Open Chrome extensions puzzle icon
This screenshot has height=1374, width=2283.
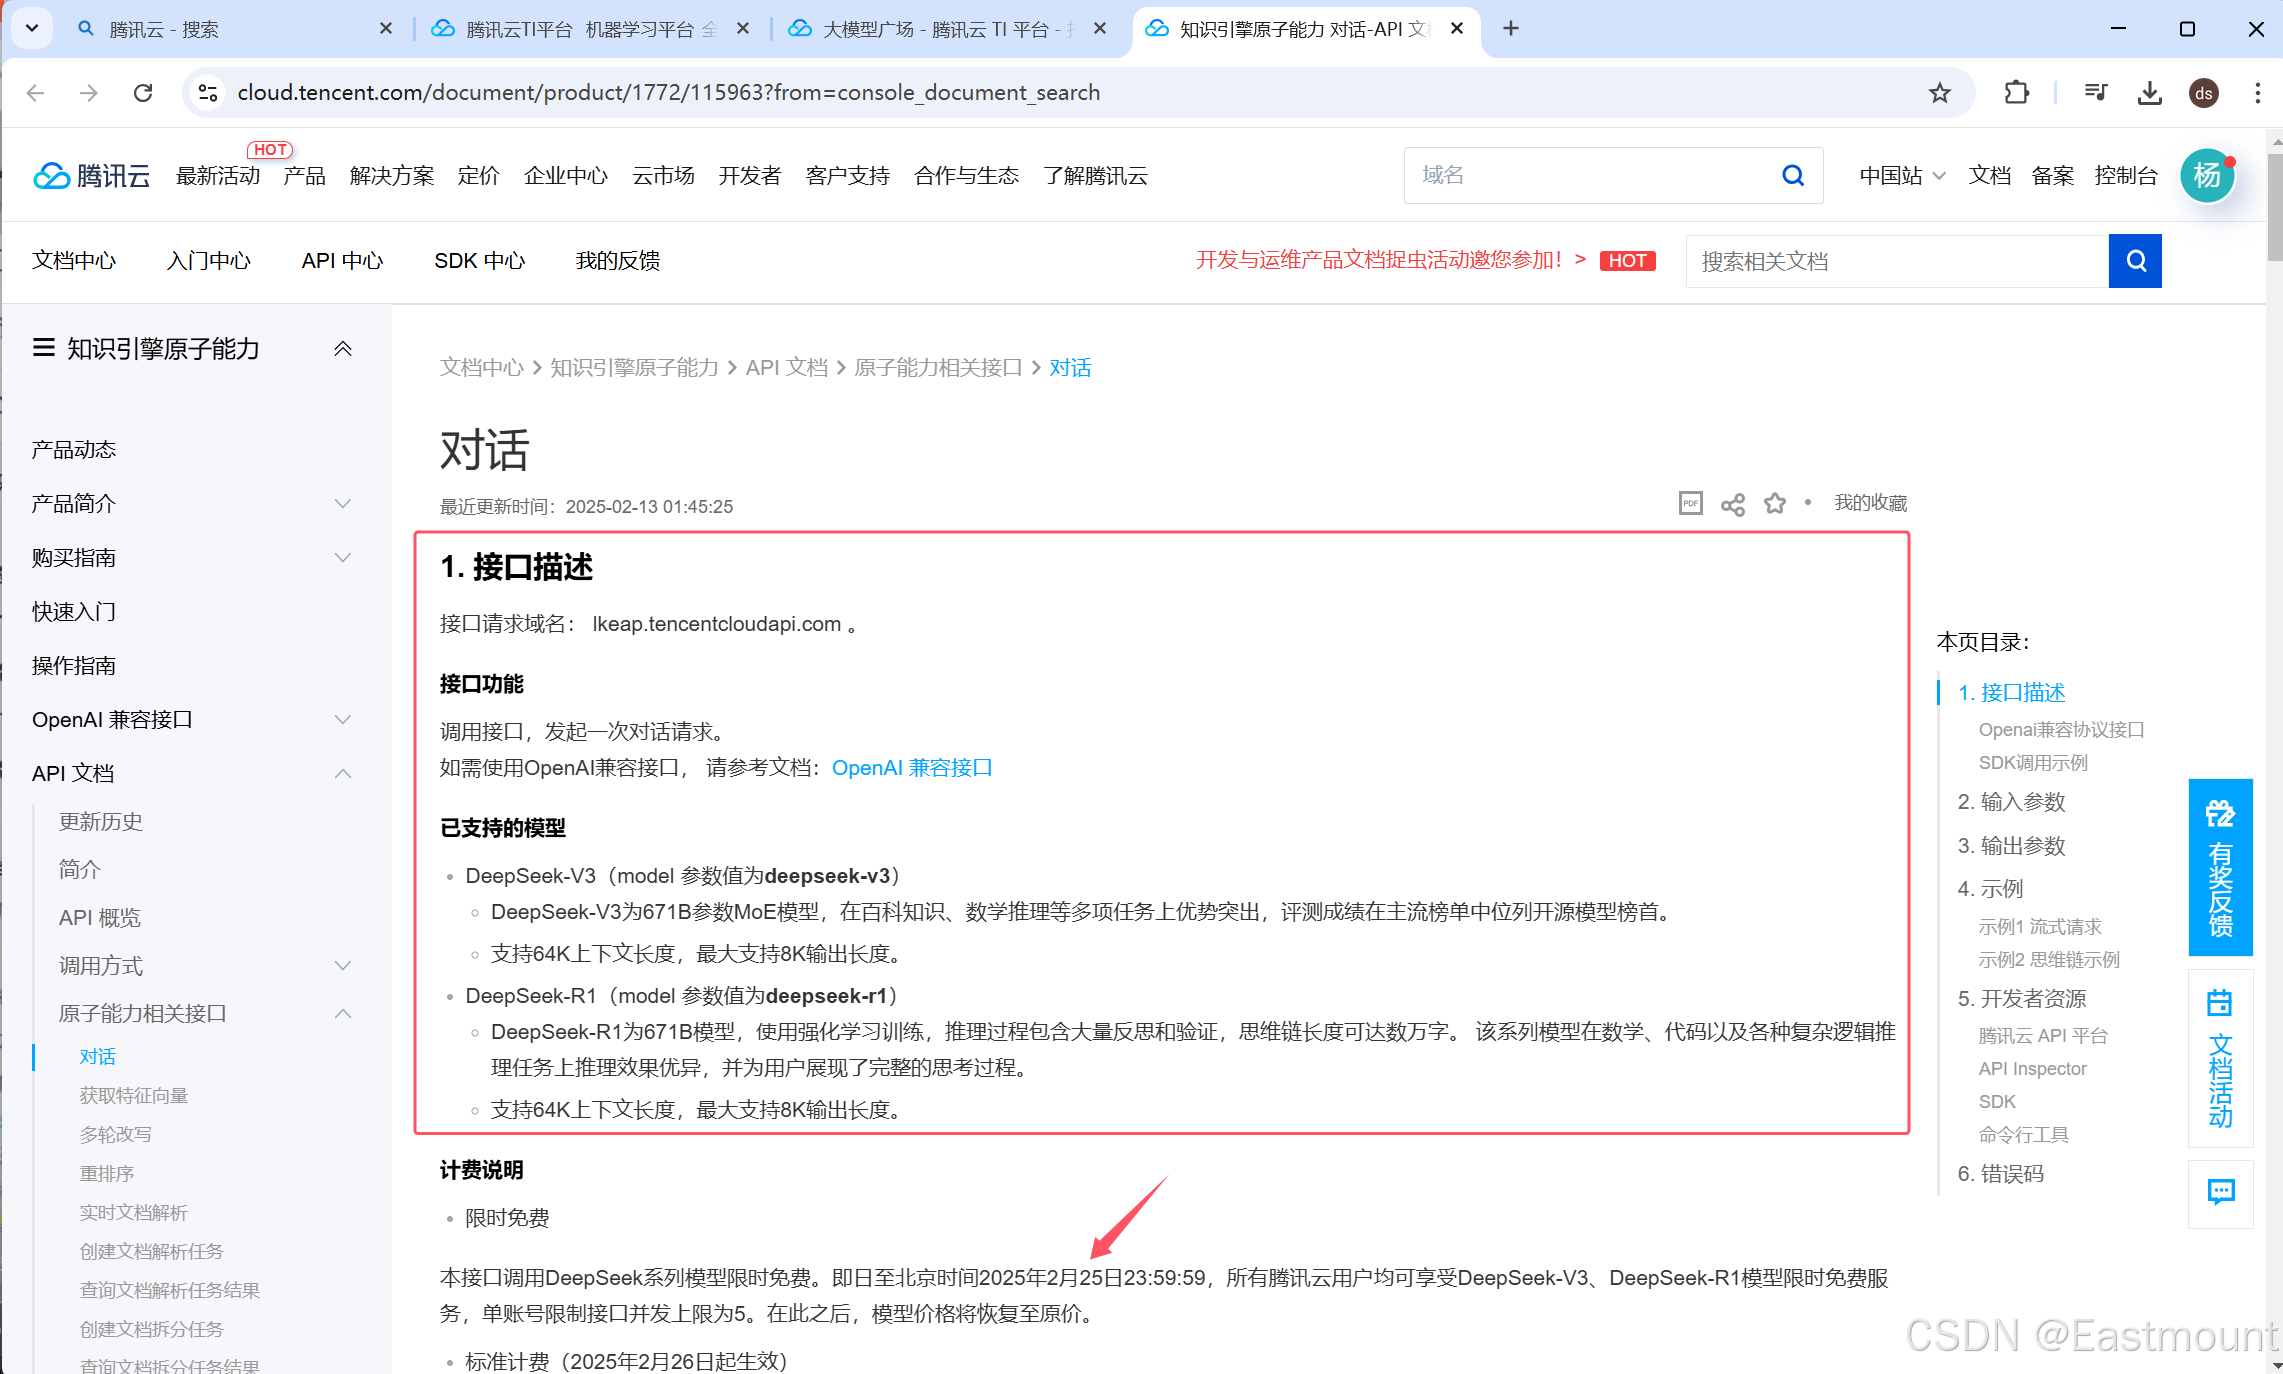[x=2016, y=93]
